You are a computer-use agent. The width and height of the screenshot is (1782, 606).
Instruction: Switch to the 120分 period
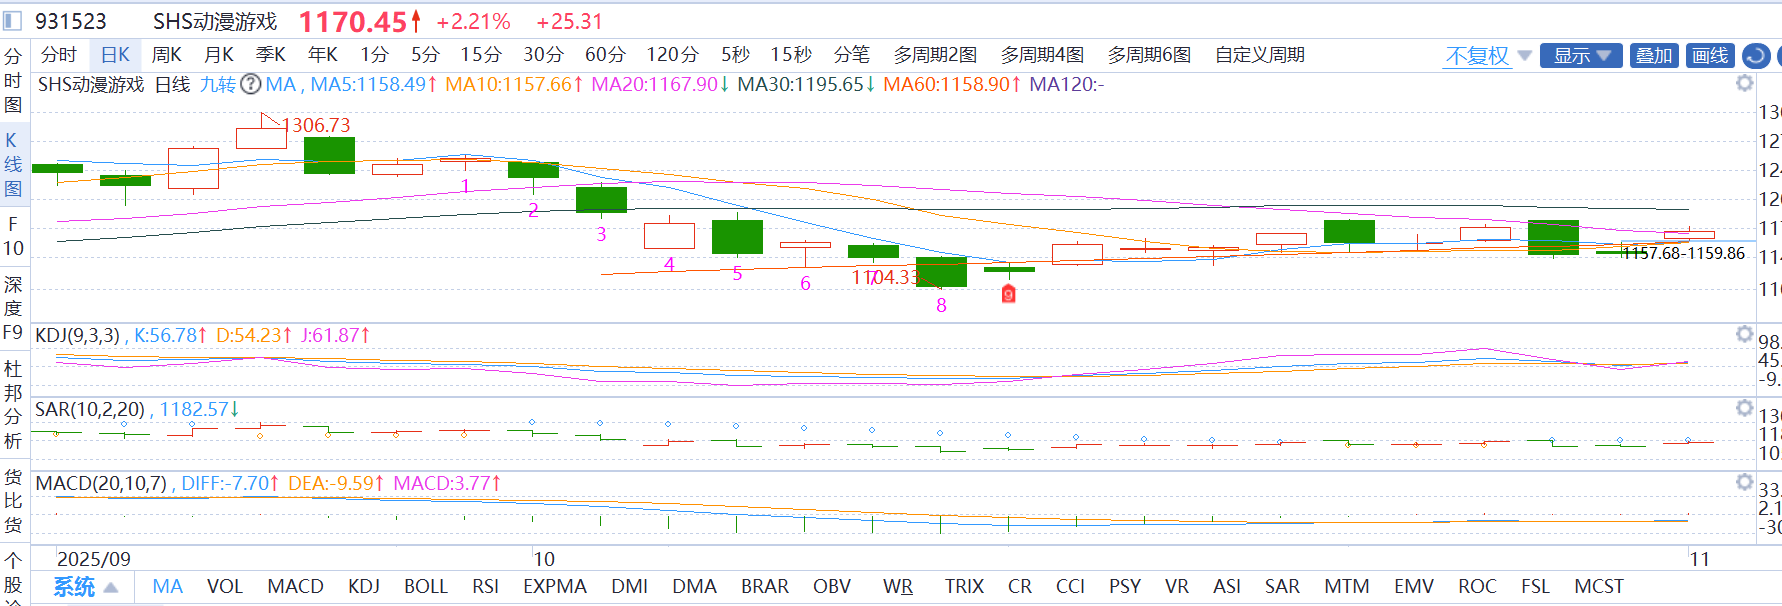coord(672,55)
